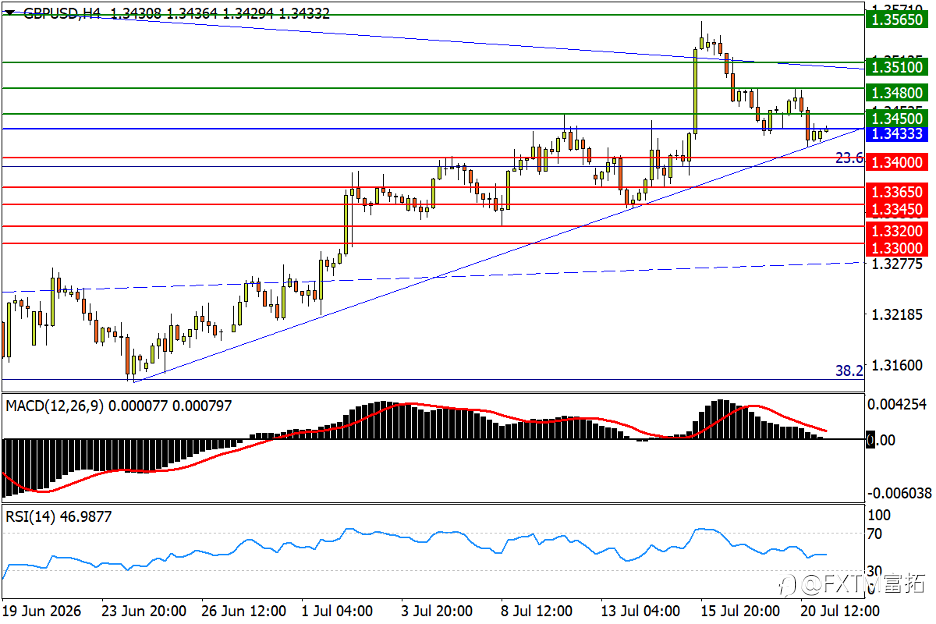The image size is (936, 624).
Task: Click the 15 Jul 20:00 time label
Action: click(x=740, y=611)
